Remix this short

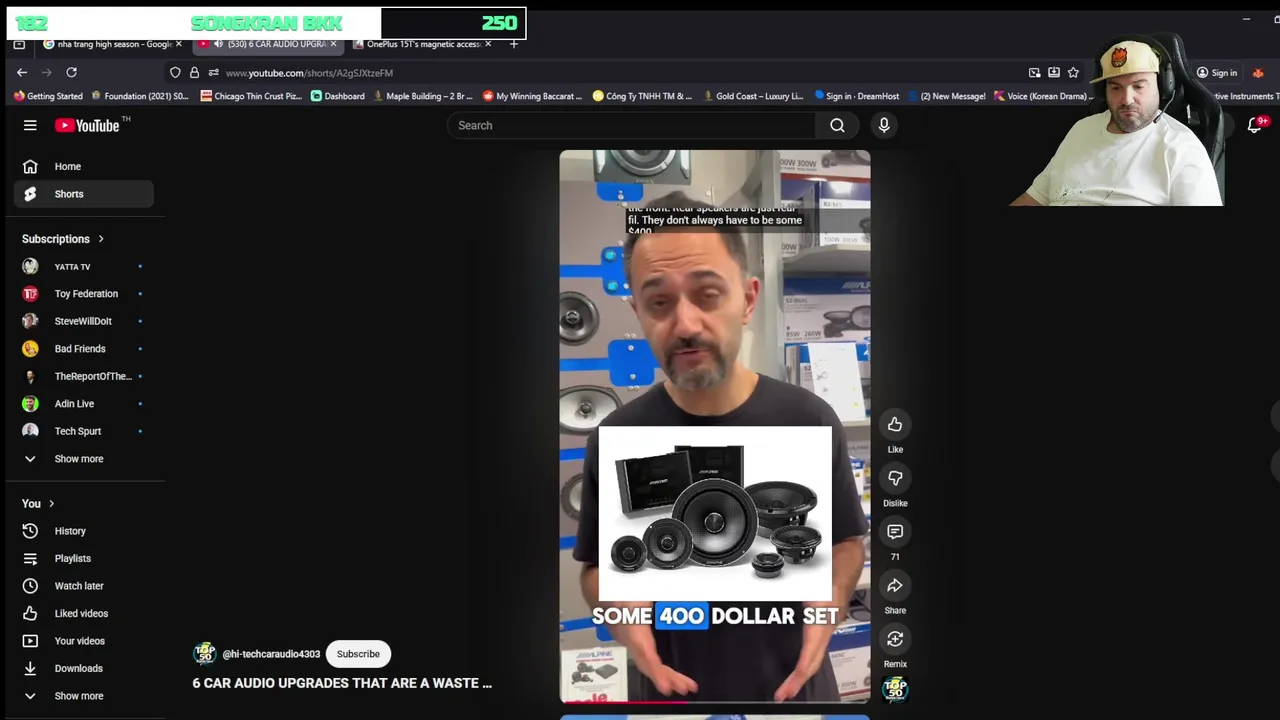point(895,640)
